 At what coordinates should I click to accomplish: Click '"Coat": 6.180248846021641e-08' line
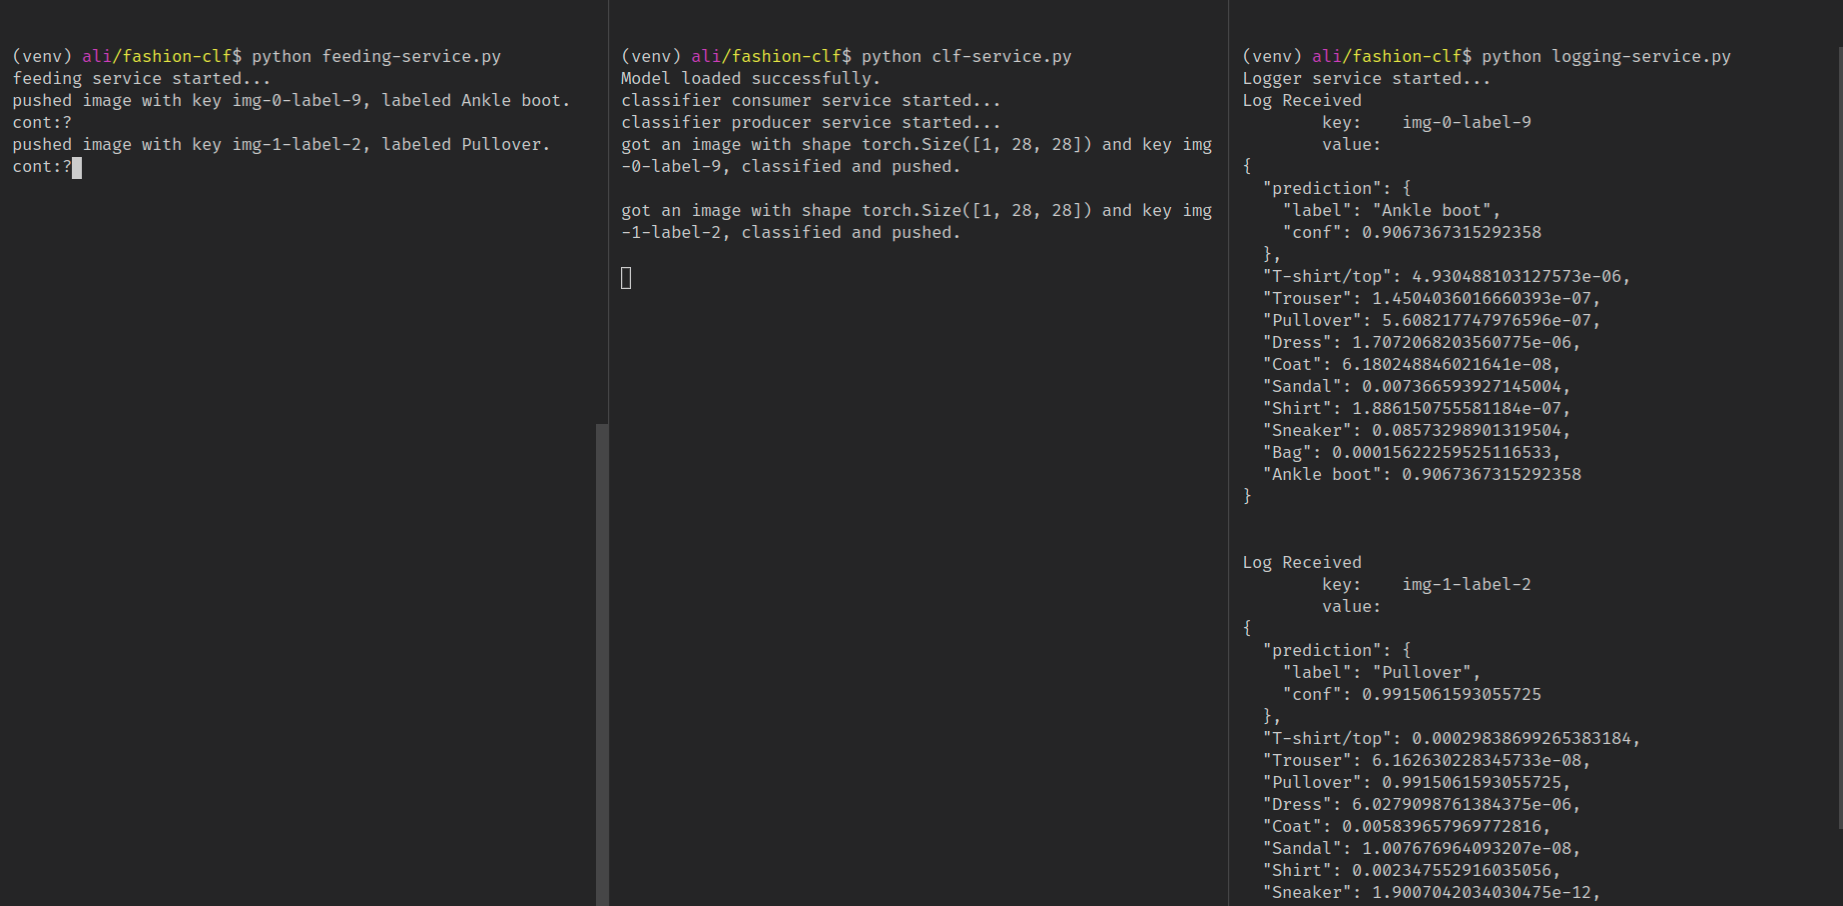[1411, 364]
